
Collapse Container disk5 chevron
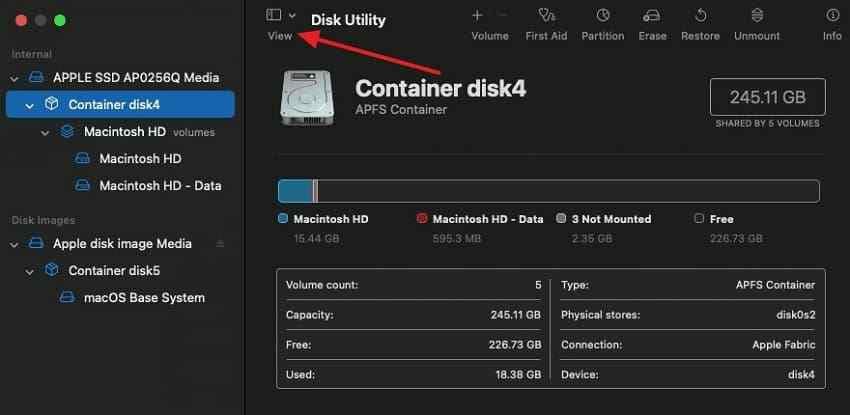pos(30,271)
